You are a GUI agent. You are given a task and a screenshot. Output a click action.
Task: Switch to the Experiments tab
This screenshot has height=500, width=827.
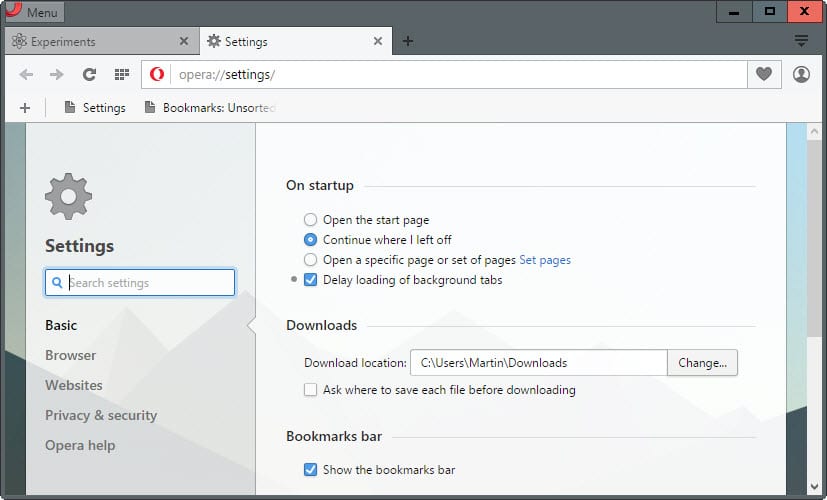pos(95,42)
